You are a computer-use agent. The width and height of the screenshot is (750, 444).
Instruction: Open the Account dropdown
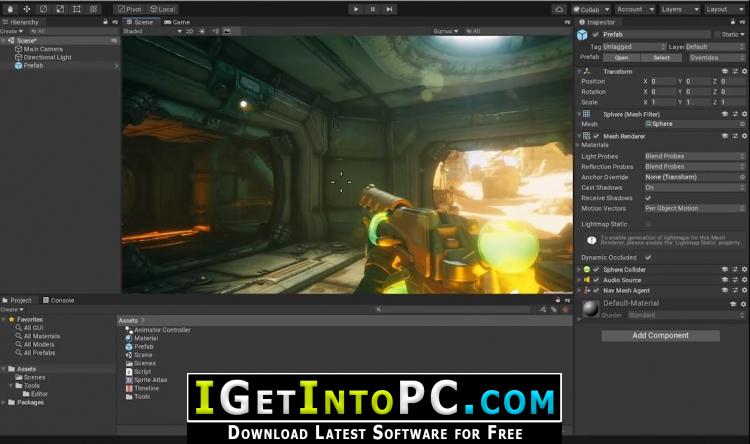pos(635,9)
